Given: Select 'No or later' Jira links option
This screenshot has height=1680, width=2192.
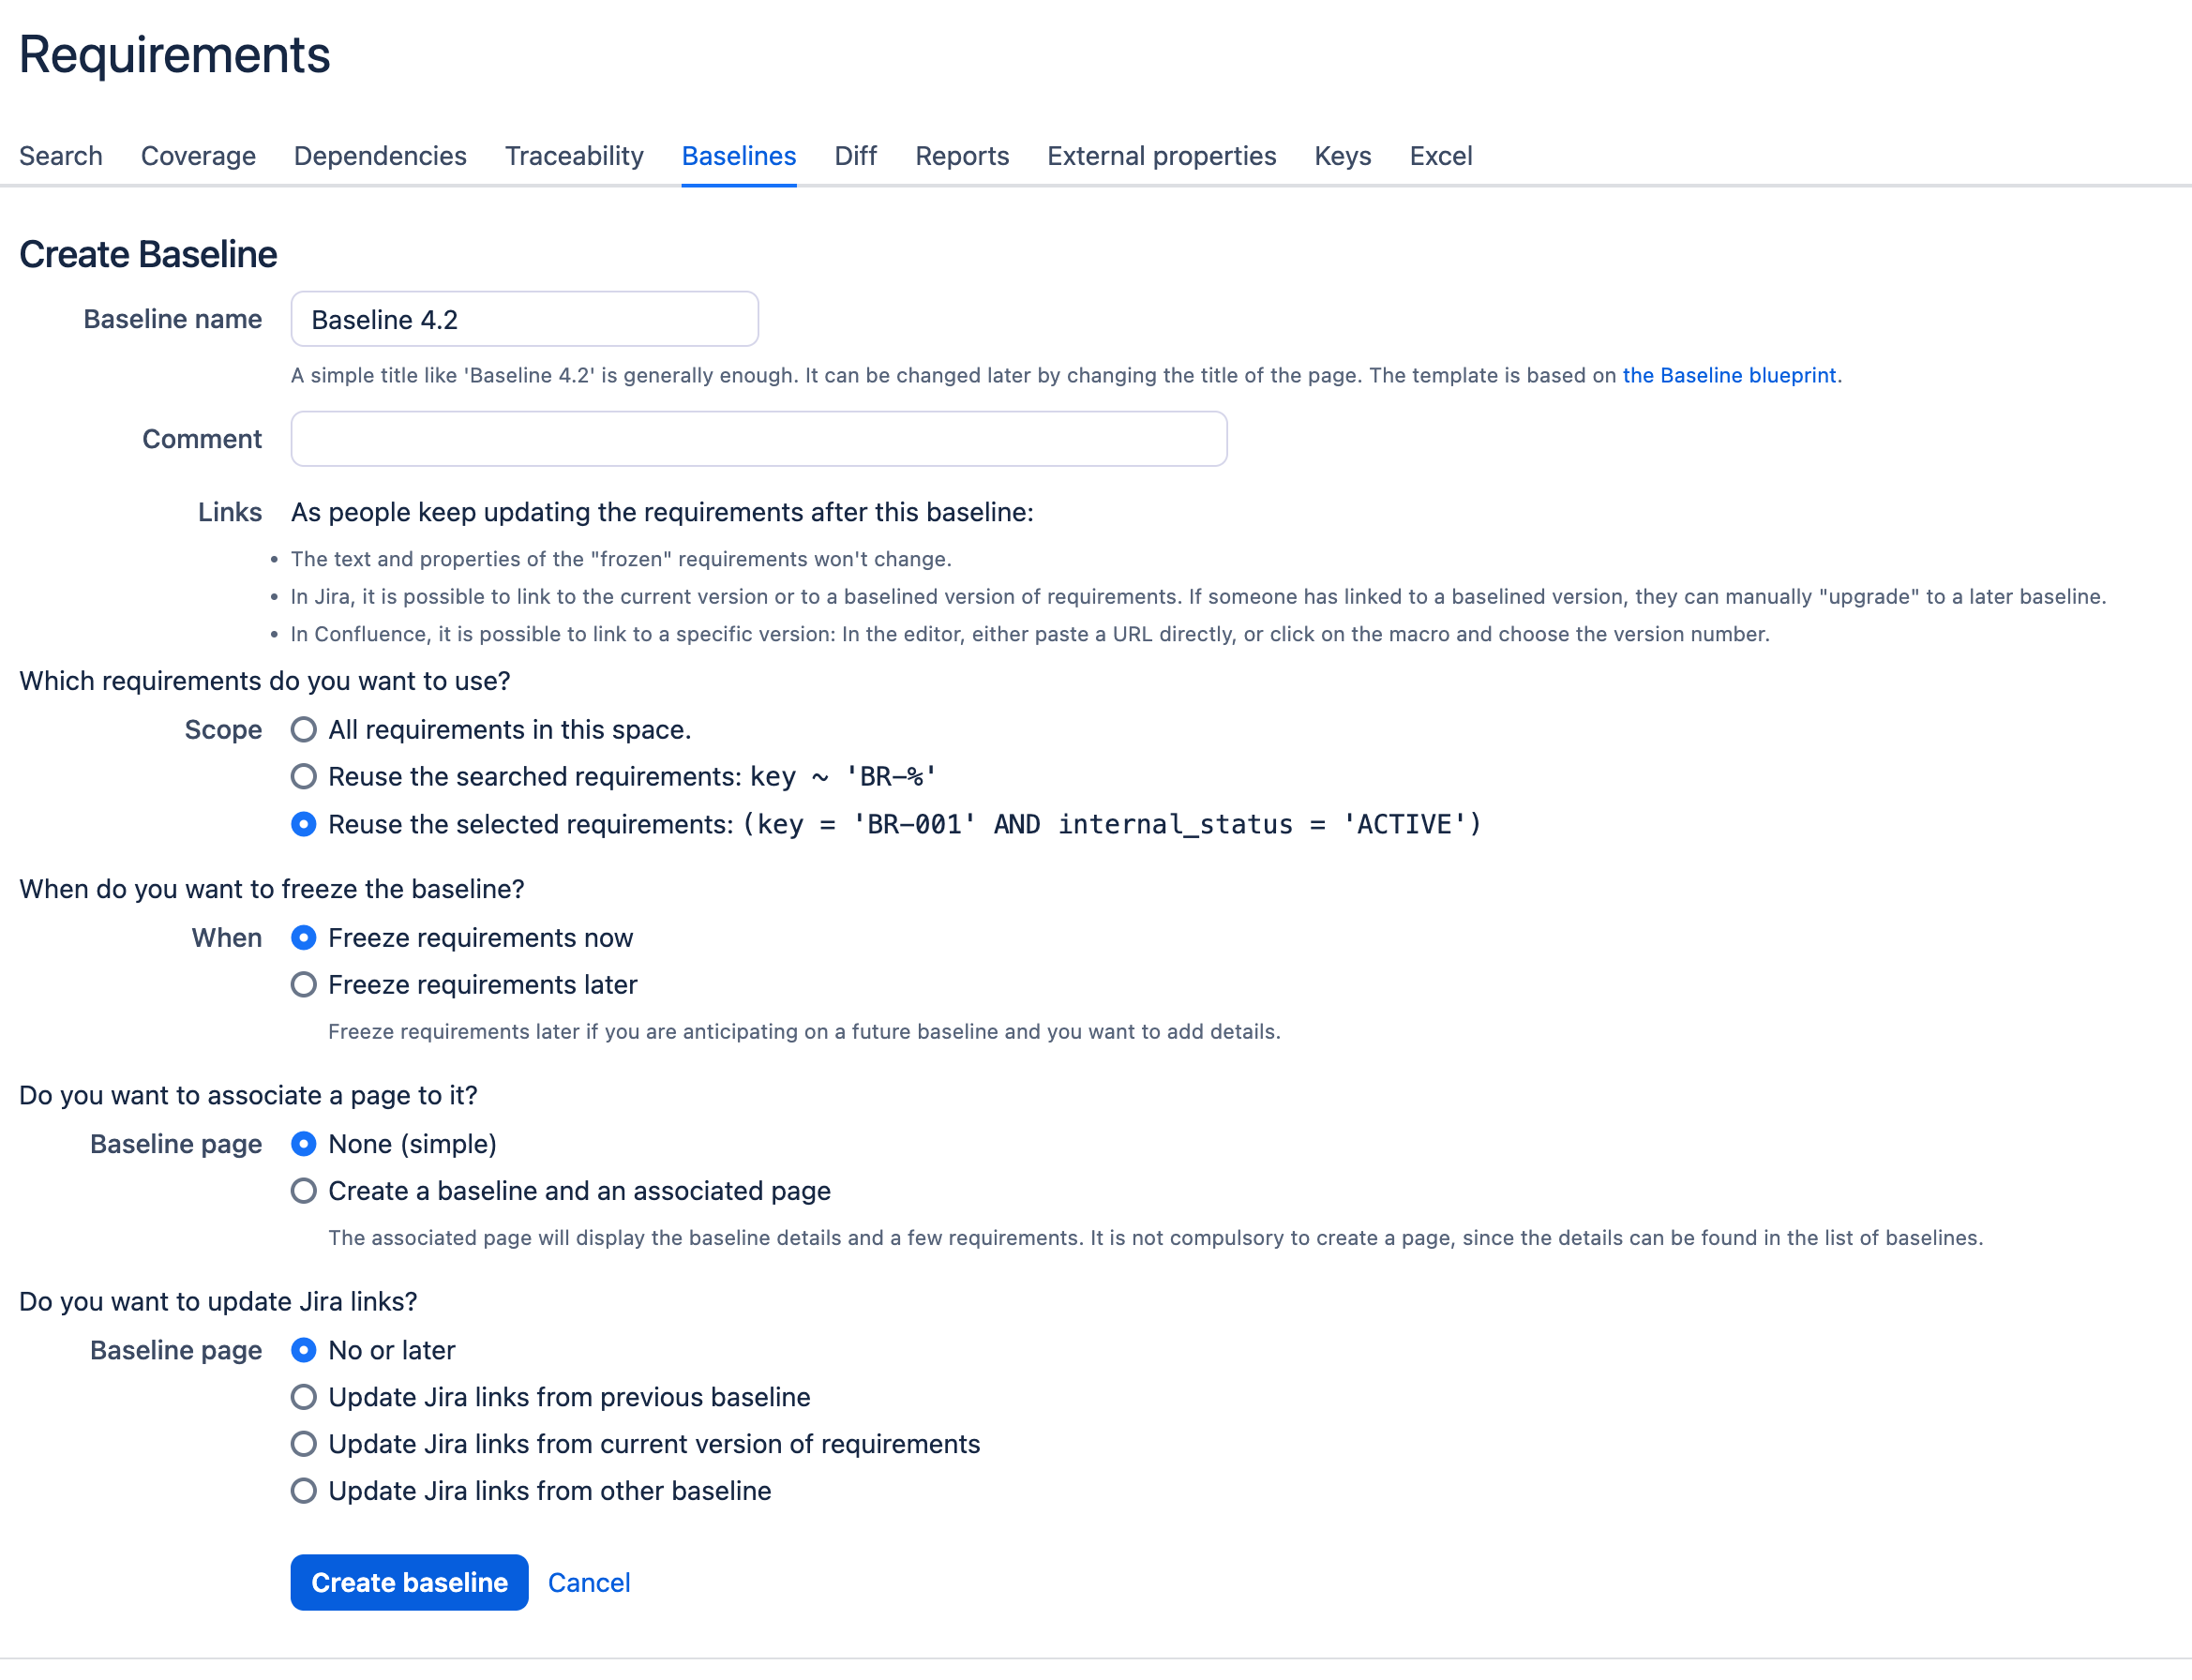Looking at the screenshot, I should (x=303, y=1350).
